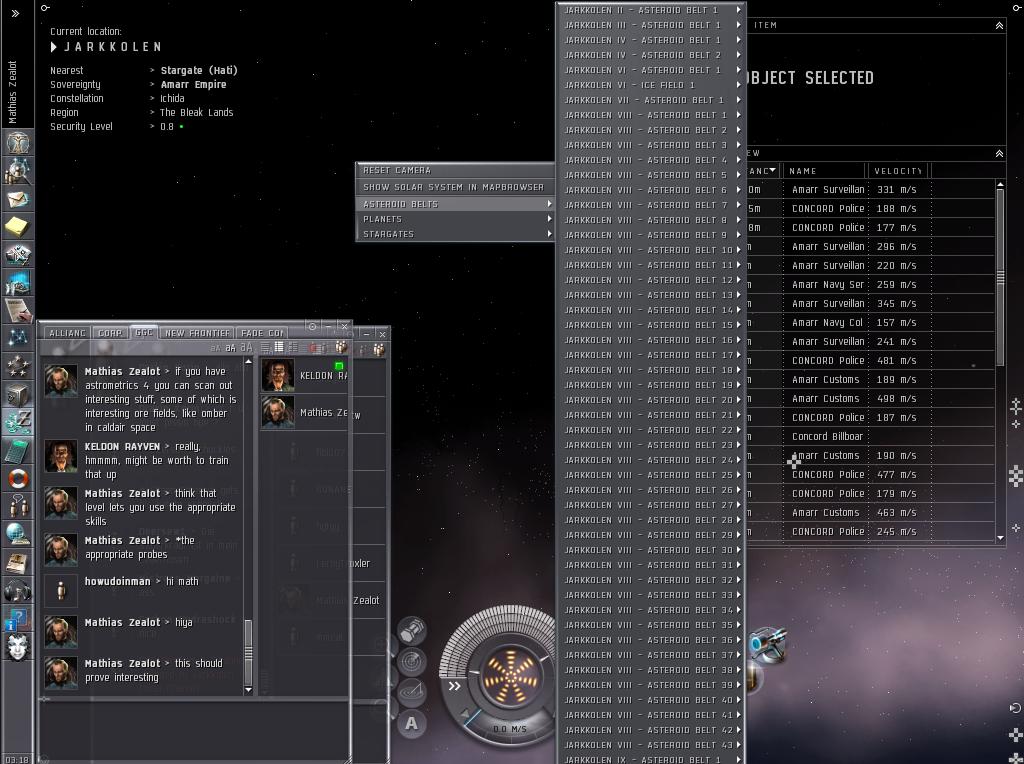This screenshot has height=764, width=1024.
Task: Expand Jarkkolen VIII - Asteroid Belt 10 submenu
Action: pos(652,250)
